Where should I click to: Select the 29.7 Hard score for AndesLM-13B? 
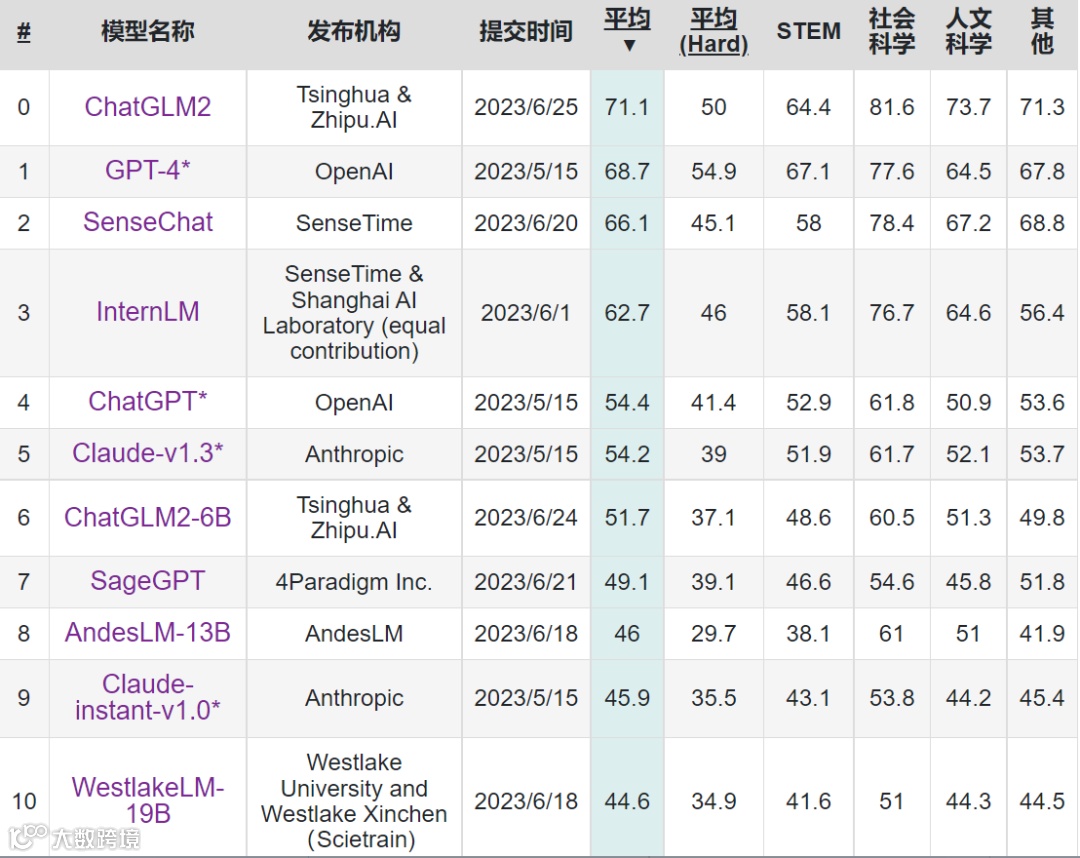click(714, 634)
